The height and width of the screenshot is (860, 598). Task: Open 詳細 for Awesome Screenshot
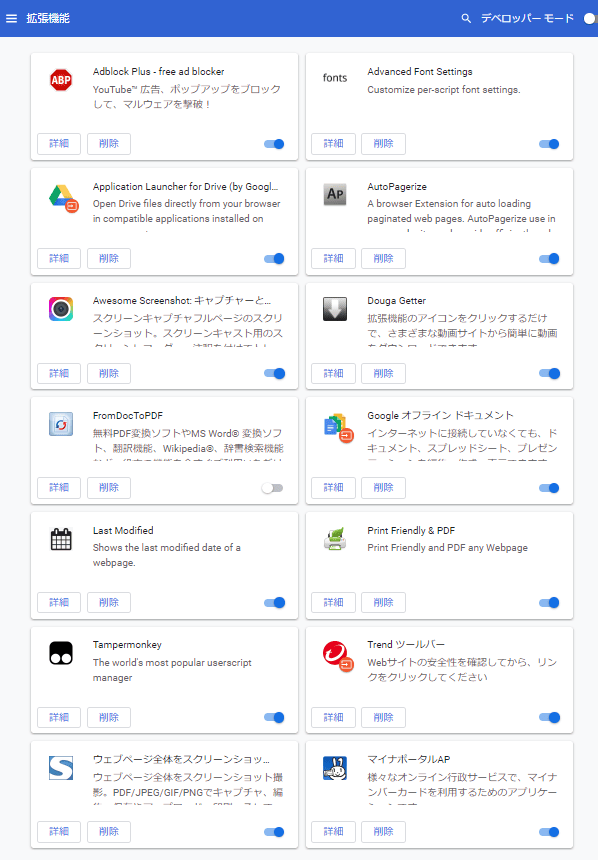coord(59,374)
